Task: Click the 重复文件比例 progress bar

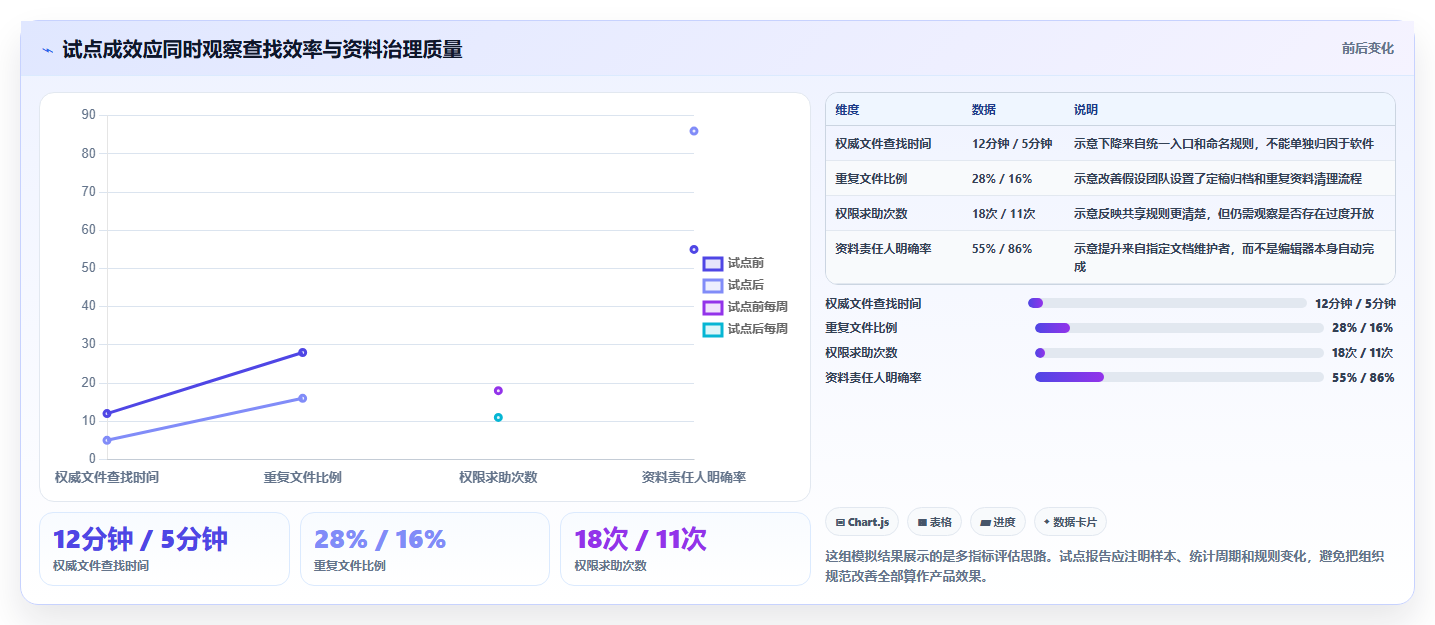Action: [x=1179, y=328]
